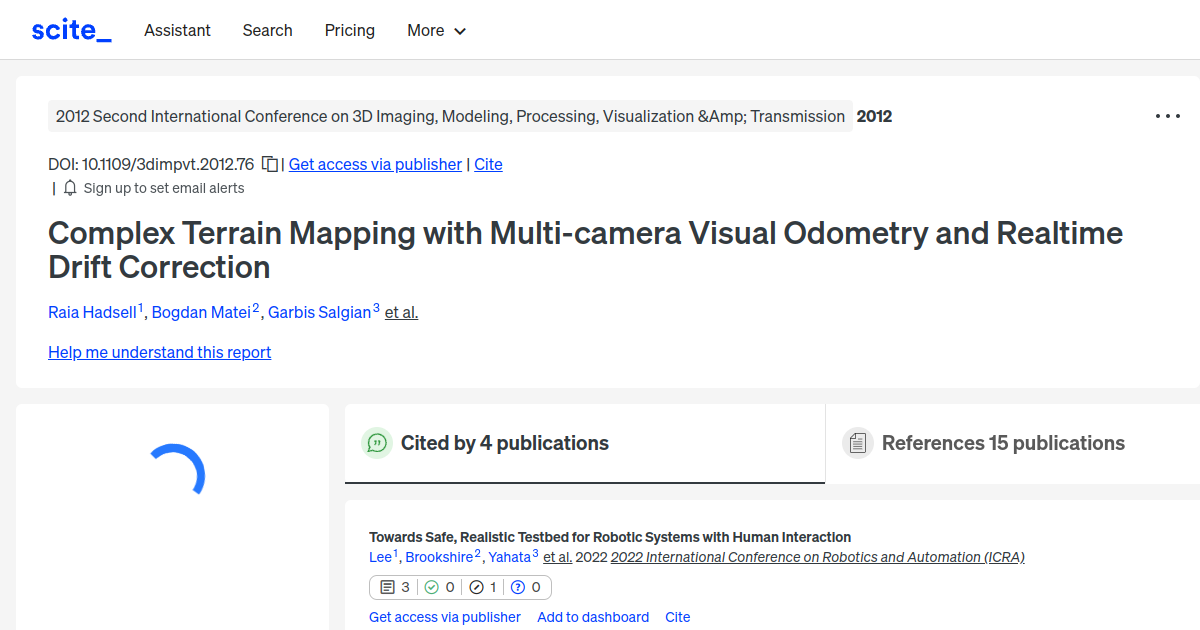Click the copy DOI icon
This screenshot has width=1200, height=630.
(271, 163)
